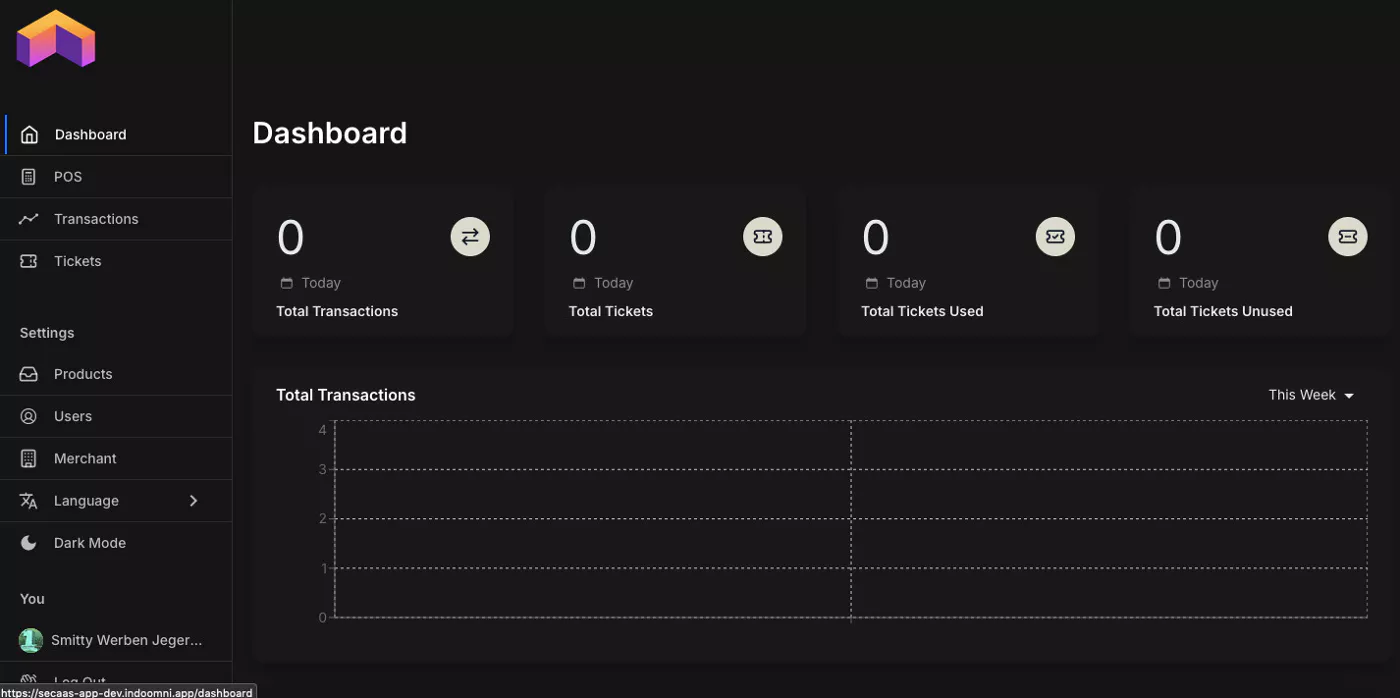Click the Log Out link
The height and width of the screenshot is (698, 1400).
tap(80, 682)
